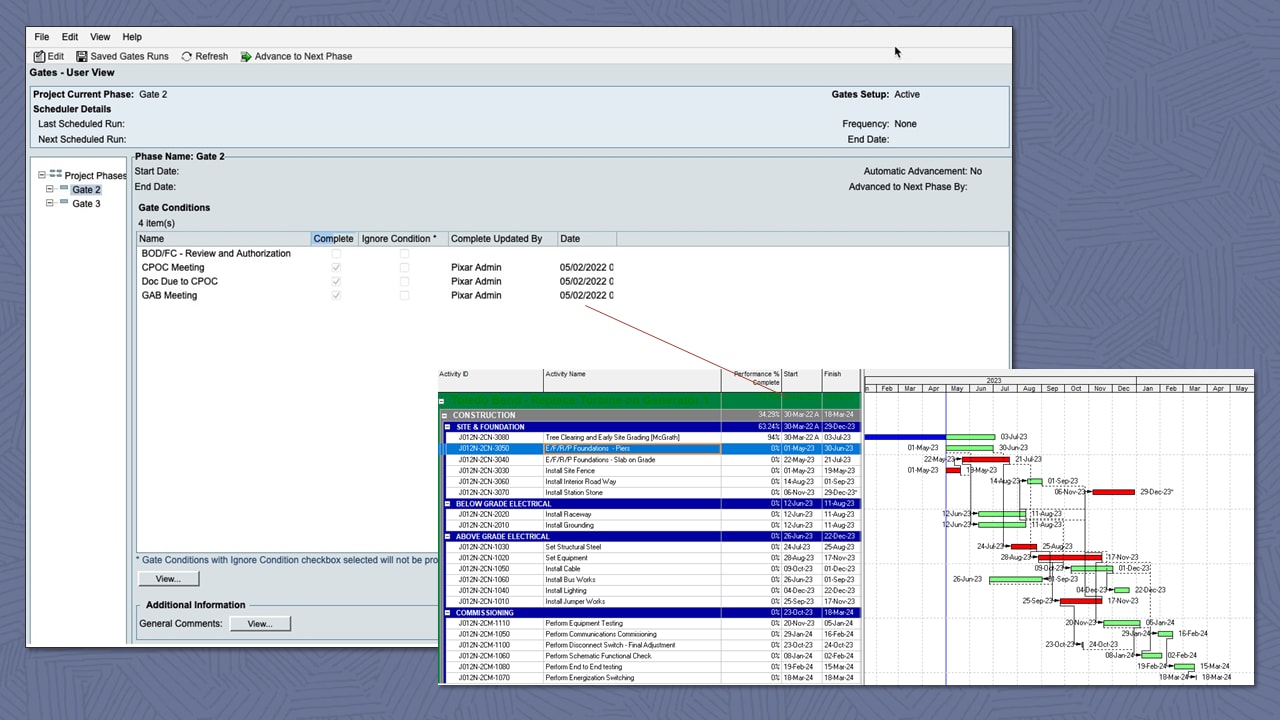Screen dimensions: 1280x720
Task: Click the Edit toolbar icon
Action: pyautogui.click(x=39, y=57)
